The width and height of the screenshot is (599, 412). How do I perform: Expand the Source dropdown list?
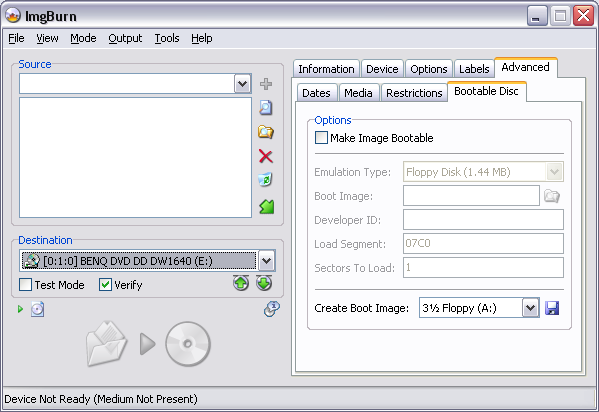click(x=243, y=84)
